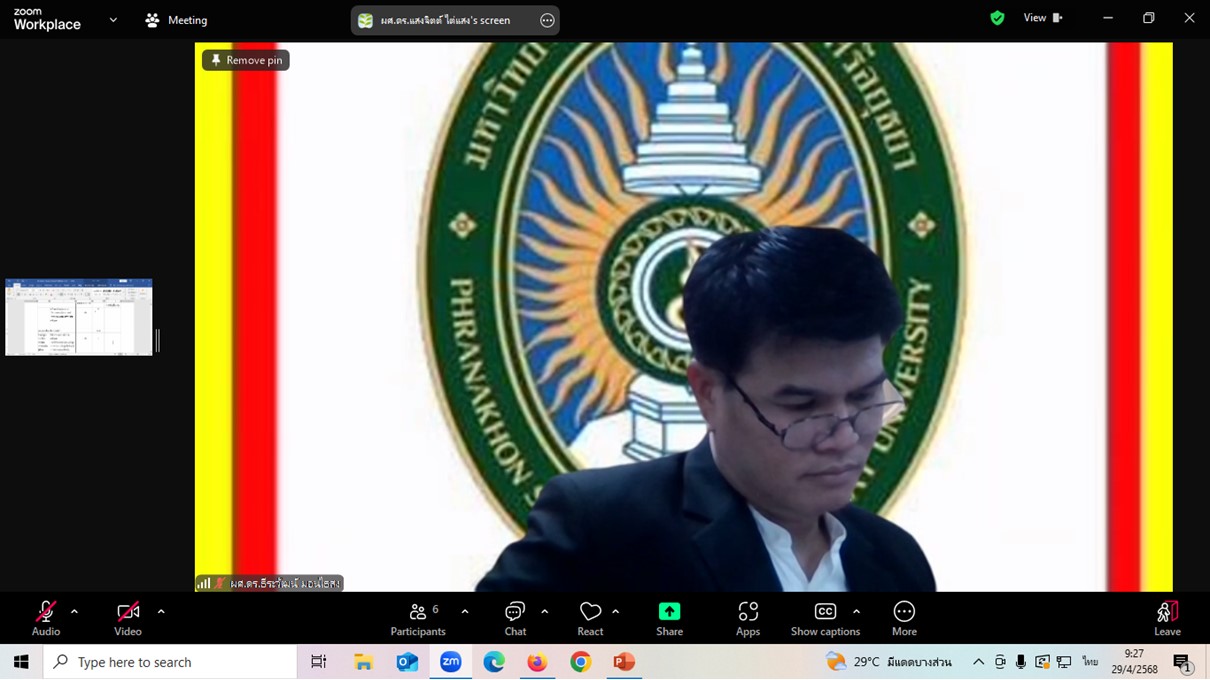Open encryption shield info icon

[997, 18]
